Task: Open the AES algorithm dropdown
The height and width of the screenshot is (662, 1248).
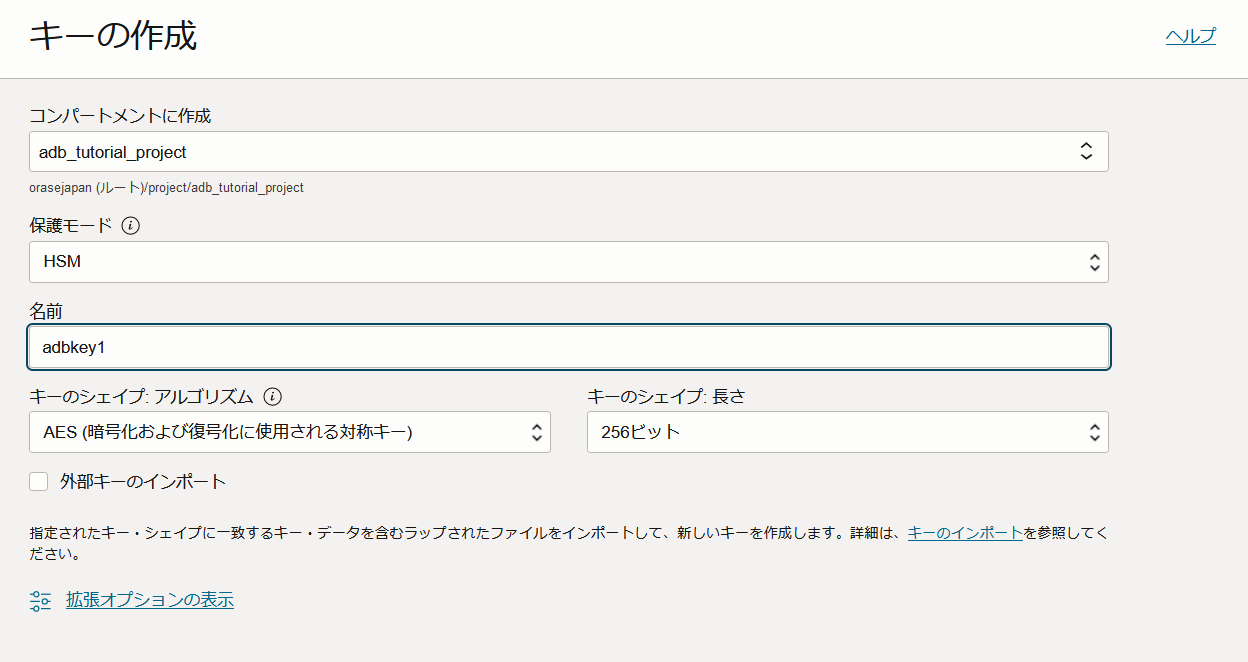Action: pyautogui.click(x=290, y=432)
